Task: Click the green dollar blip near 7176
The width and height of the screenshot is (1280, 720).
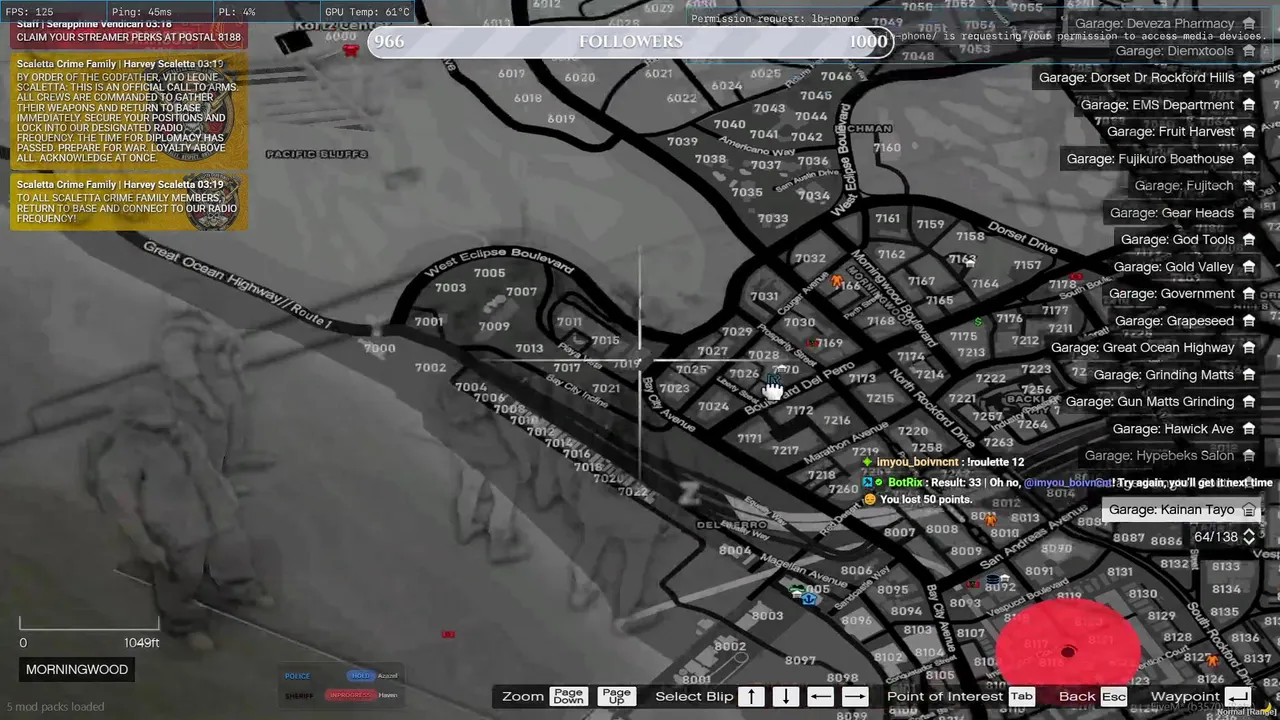Action: tap(979, 321)
